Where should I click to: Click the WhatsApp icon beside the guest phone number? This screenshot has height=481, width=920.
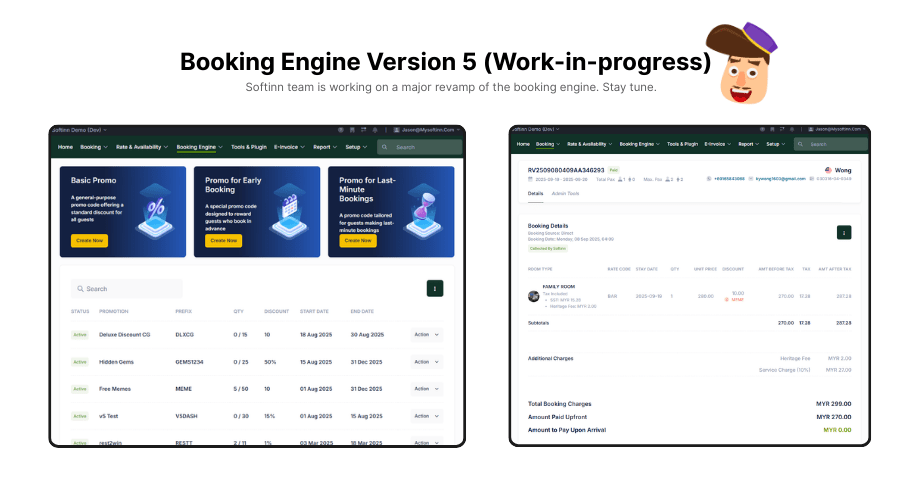pos(709,178)
